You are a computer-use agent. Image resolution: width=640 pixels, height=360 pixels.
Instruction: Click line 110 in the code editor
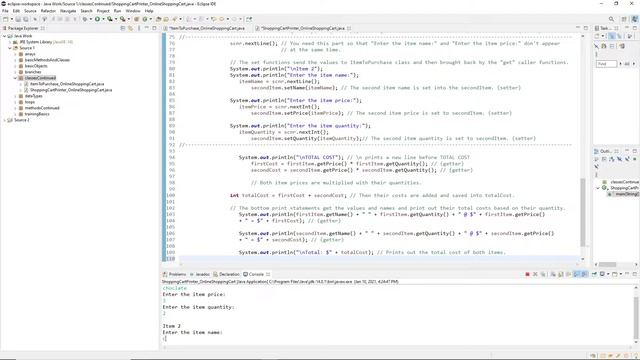click(x=379, y=259)
